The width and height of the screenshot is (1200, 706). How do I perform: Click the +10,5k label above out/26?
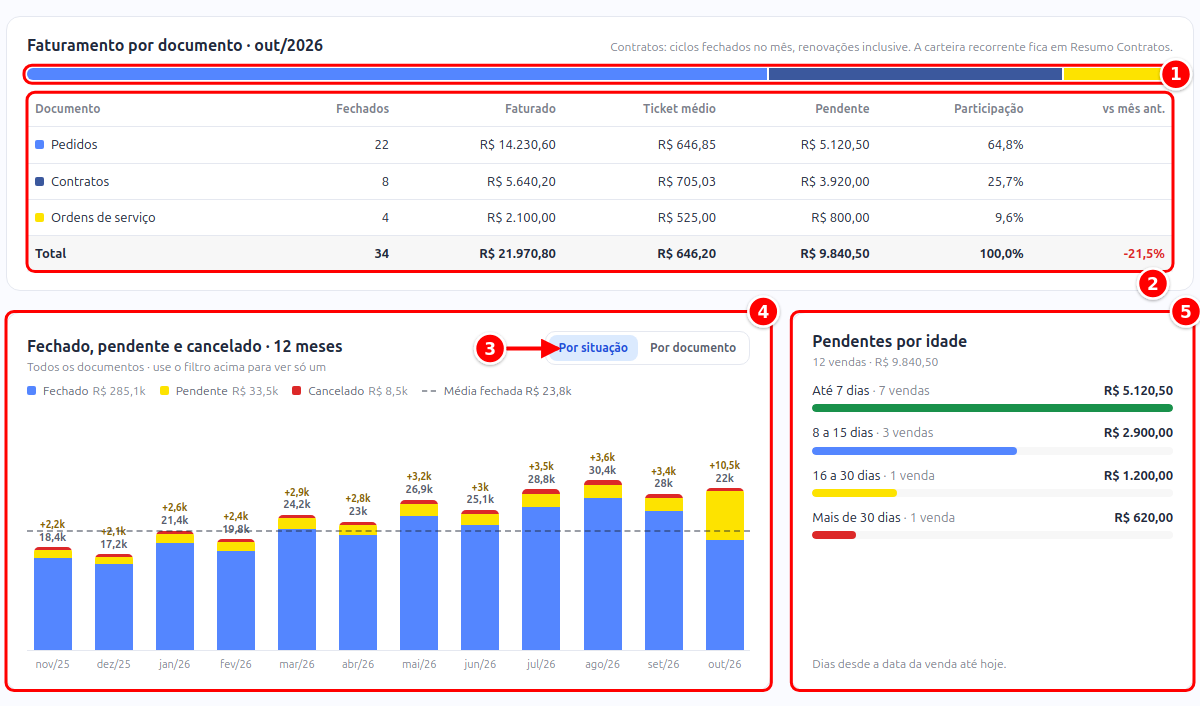(x=725, y=465)
